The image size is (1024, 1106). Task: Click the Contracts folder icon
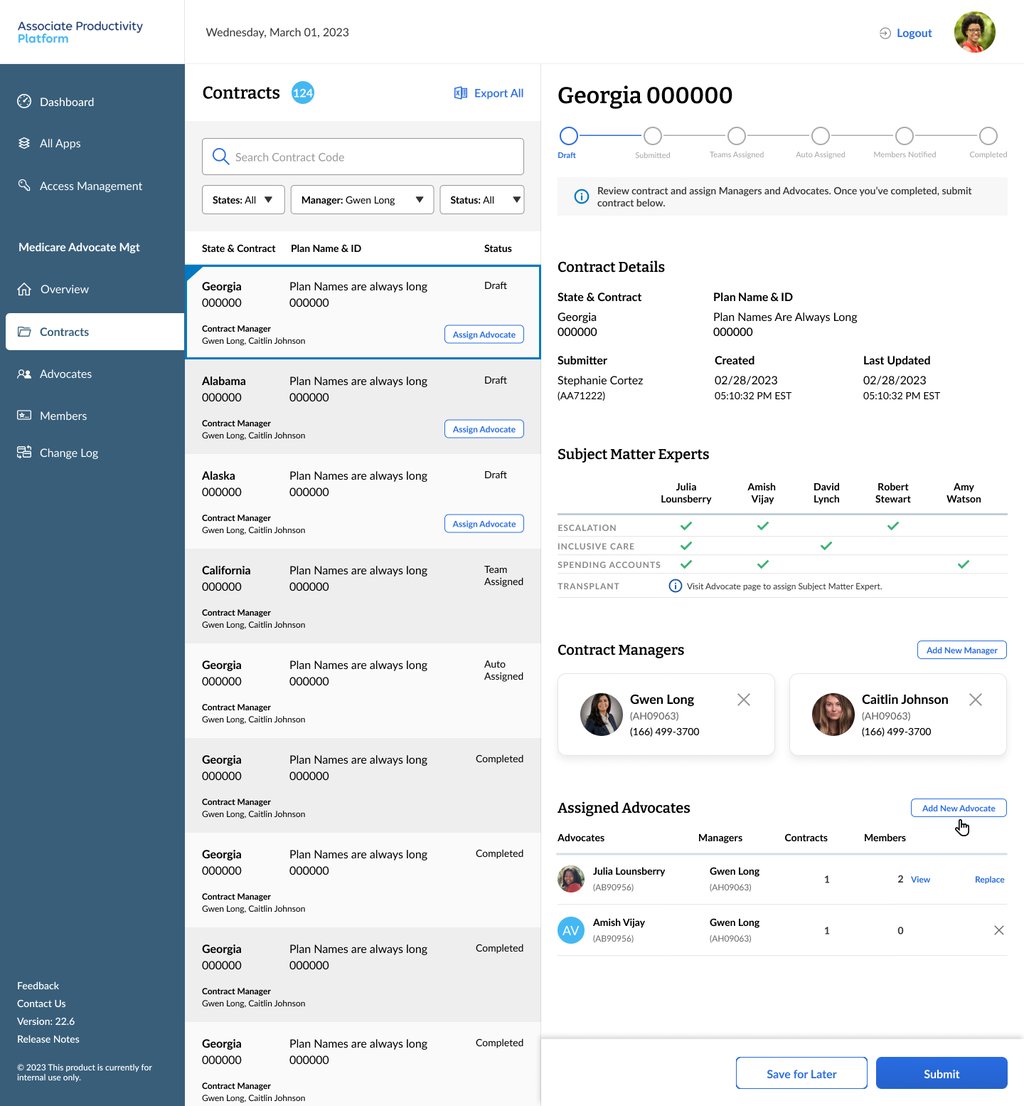pyautogui.click(x=24, y=332)
